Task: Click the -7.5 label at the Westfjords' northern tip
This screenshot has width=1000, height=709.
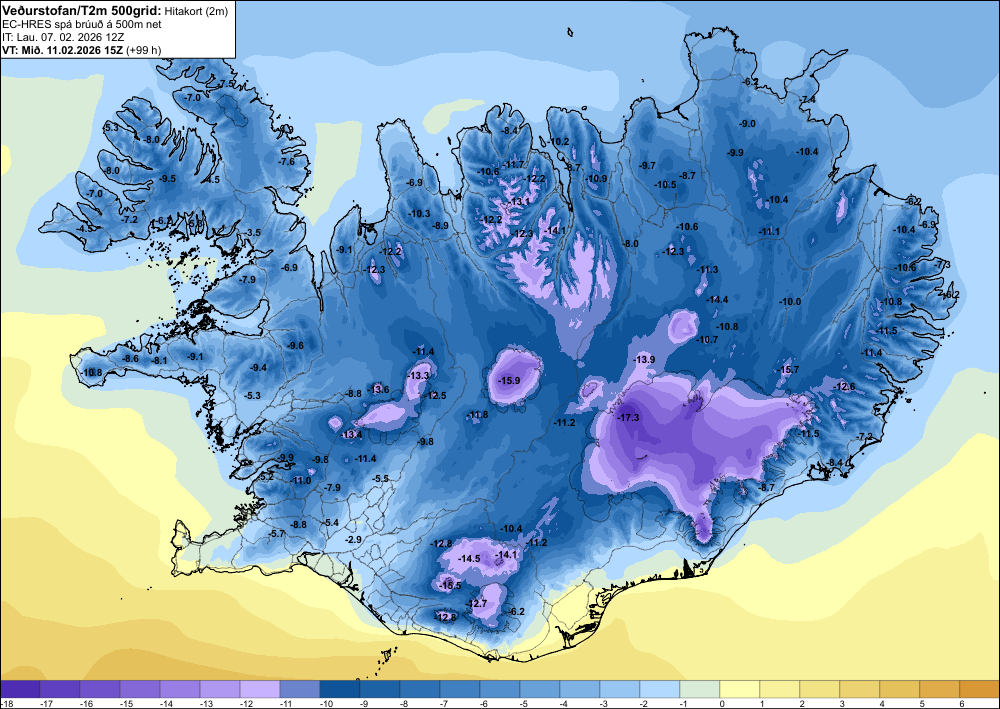Action: (x=226, y=84)
